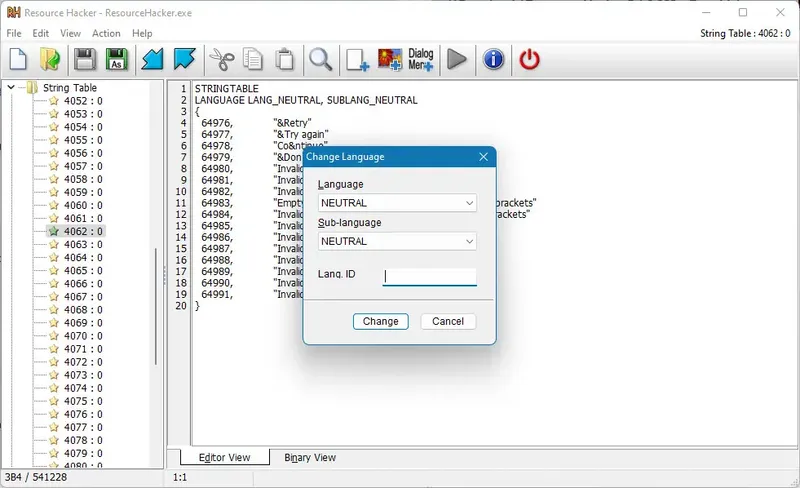Click the Lang. ID input field
Viewport: 800px width, 488px height.
click(430, 277)
